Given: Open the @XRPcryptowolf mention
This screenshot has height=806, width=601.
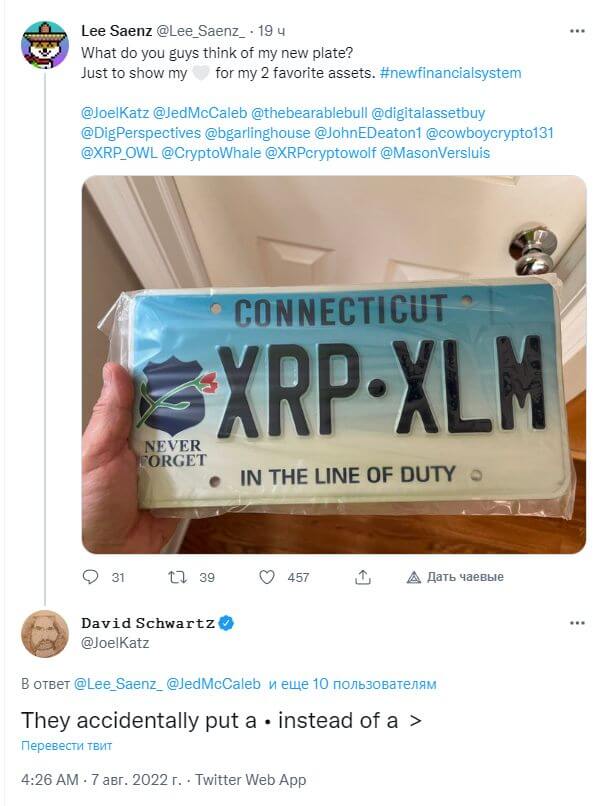Looking at the screenshot, I should (x=320, y=153).
